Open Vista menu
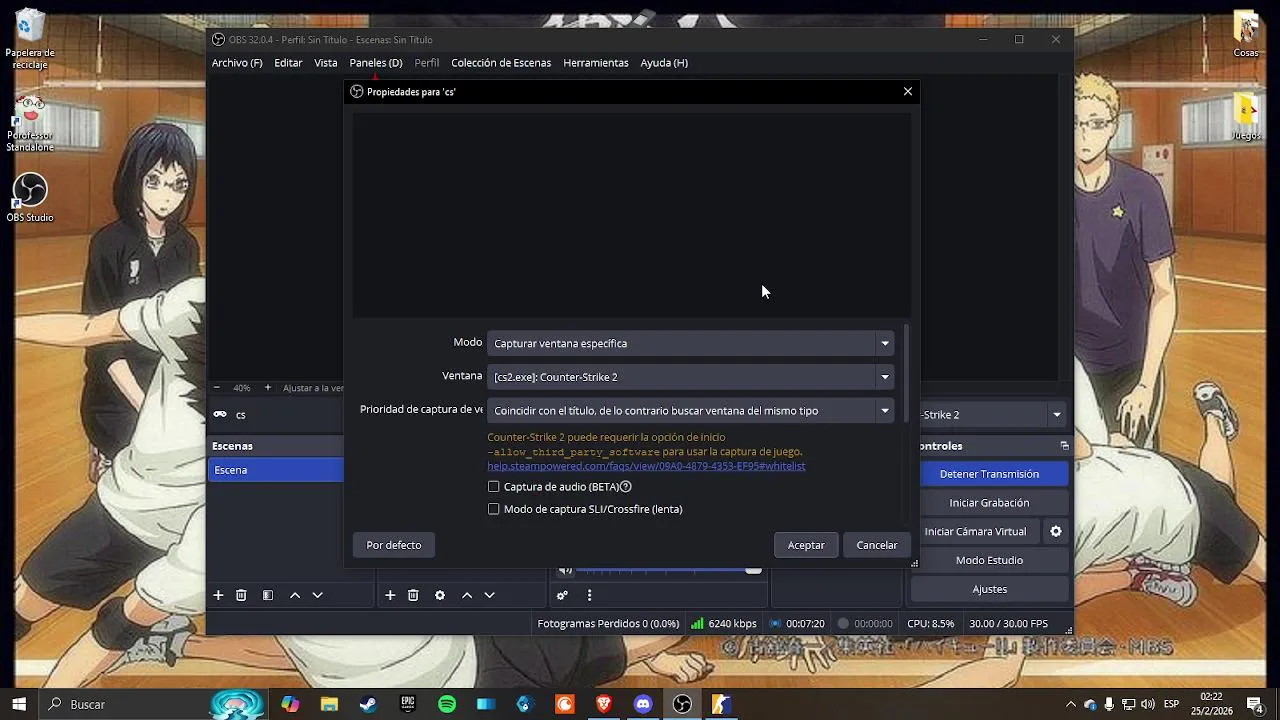Screen dimensions: 1280x720 tap(326, 63)
